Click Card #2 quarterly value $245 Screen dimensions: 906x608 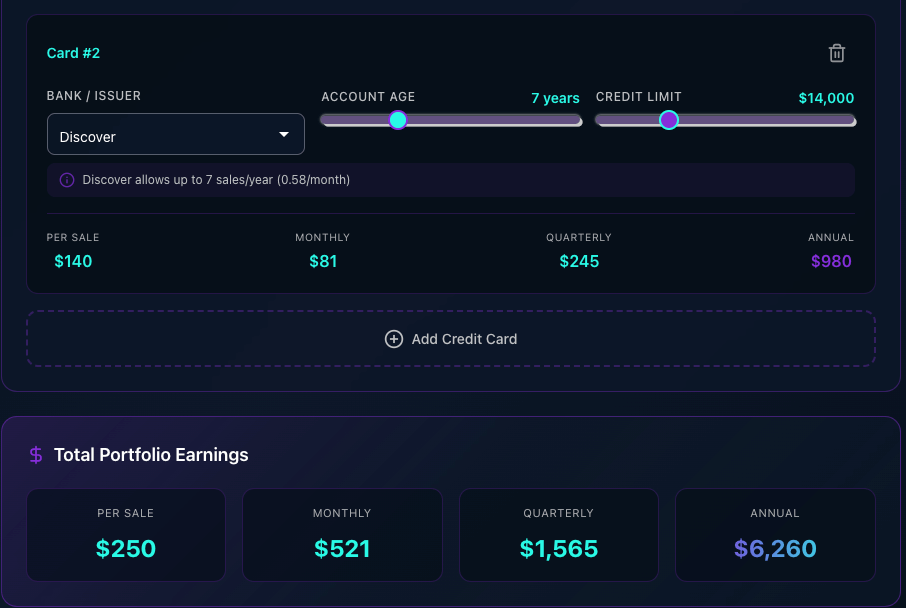click(579, 261)
